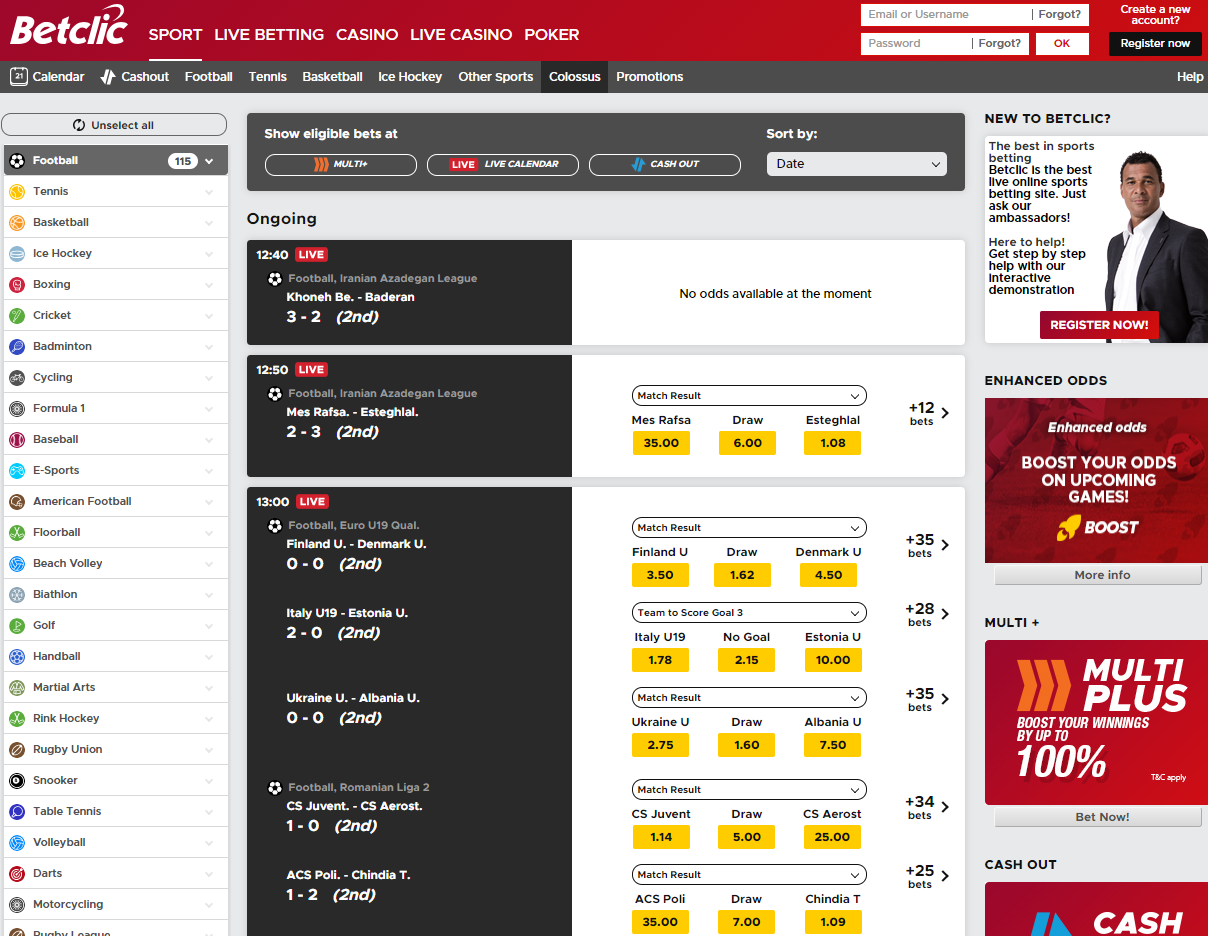
Task: Select the Beach Volley icon in sidebar
Action: (x=17, y=563)
